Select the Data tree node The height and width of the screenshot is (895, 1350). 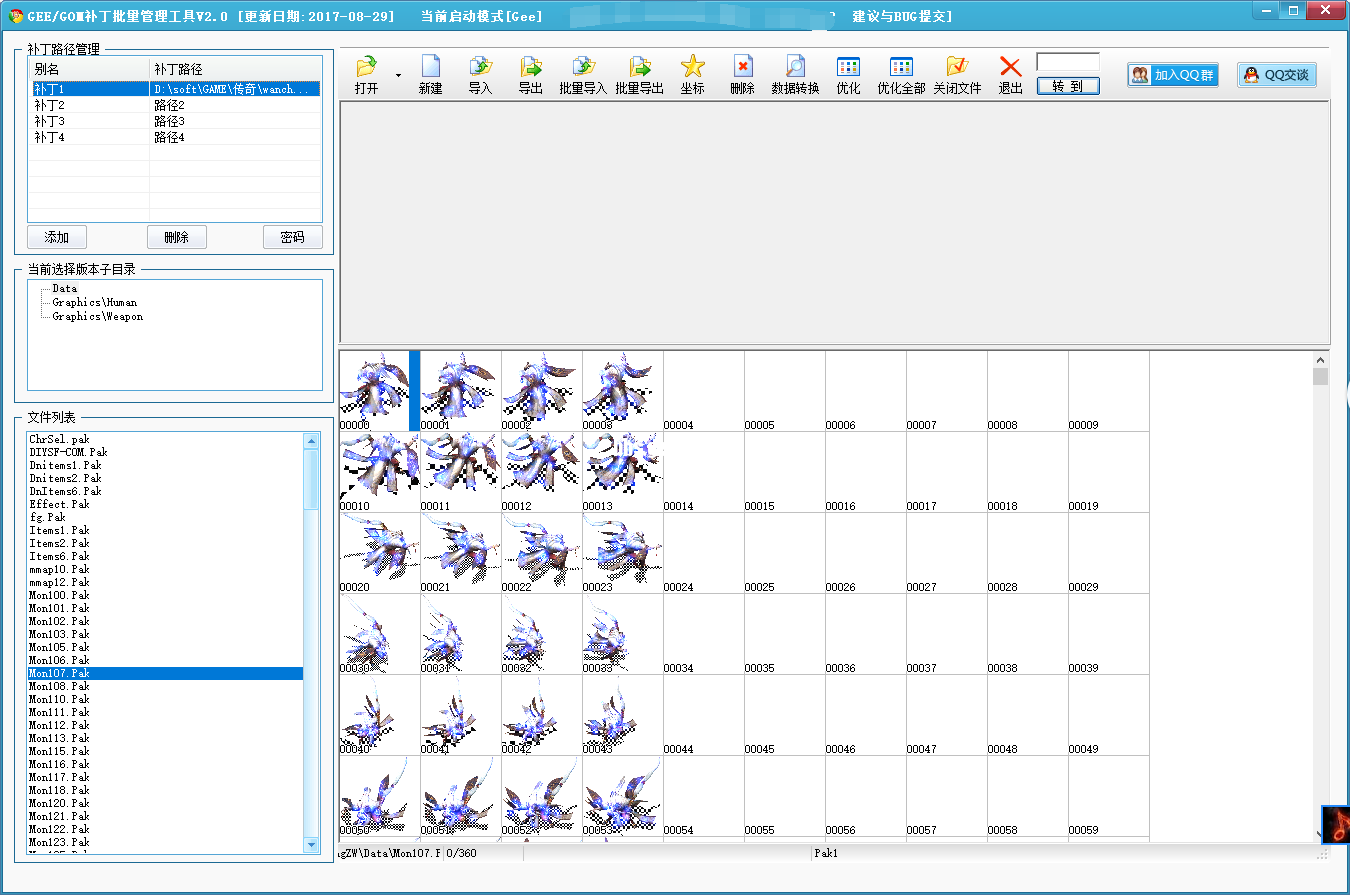click(x=65, y=288)
